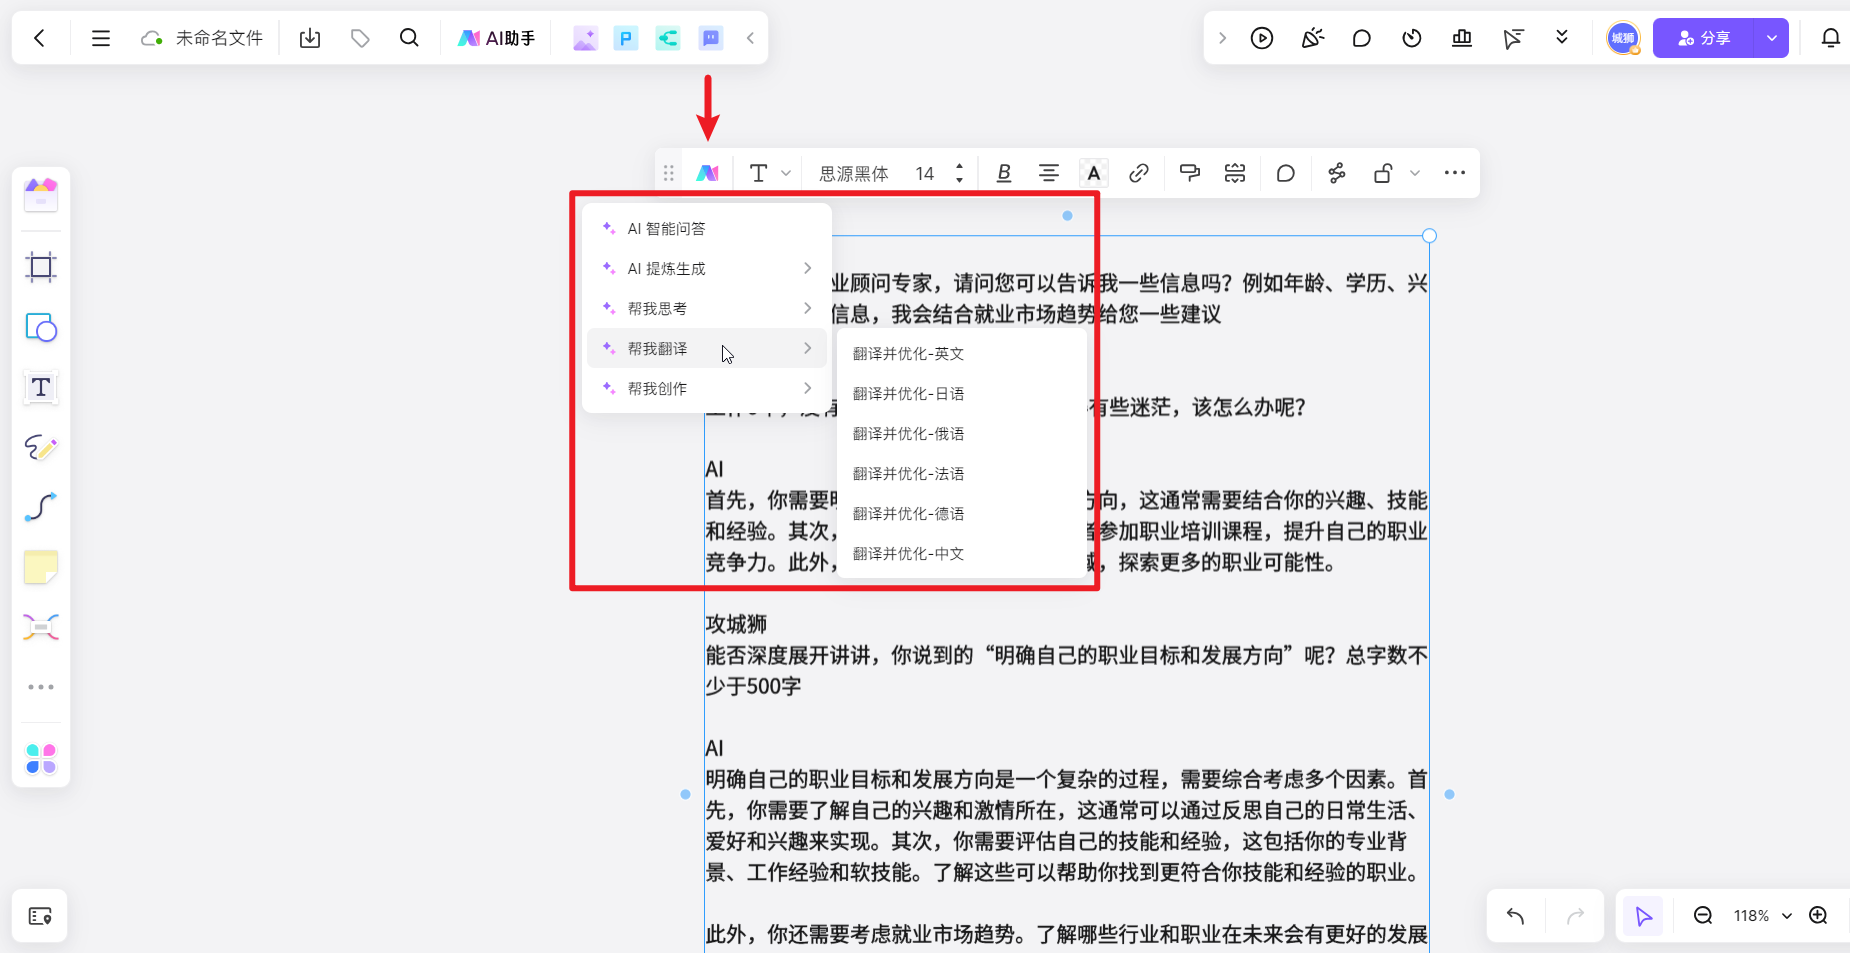The width and height of the screenshot is (1850, 953).
Task: Toggle the font color highlight option
Action: click(x=1093, y=172)
